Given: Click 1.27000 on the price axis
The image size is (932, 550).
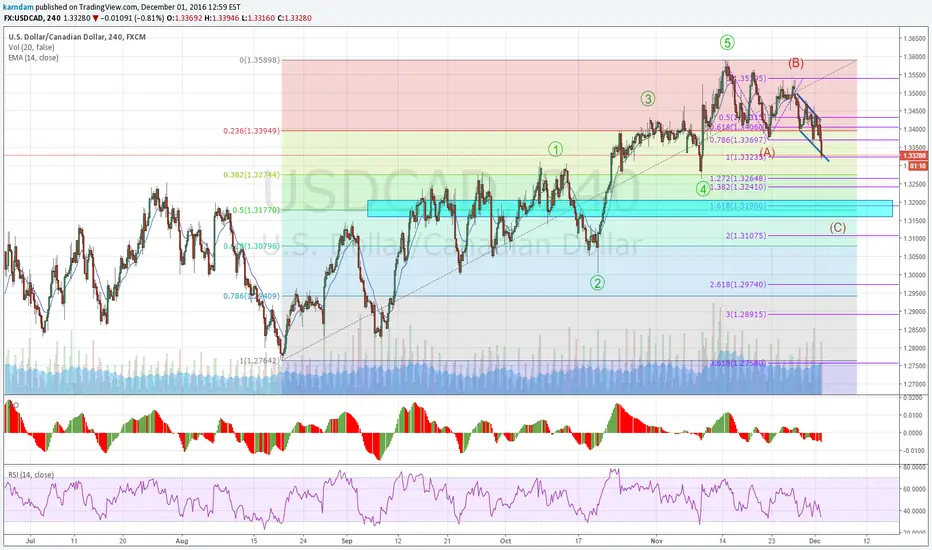Looking at the screenshot, I should point(914,384).
